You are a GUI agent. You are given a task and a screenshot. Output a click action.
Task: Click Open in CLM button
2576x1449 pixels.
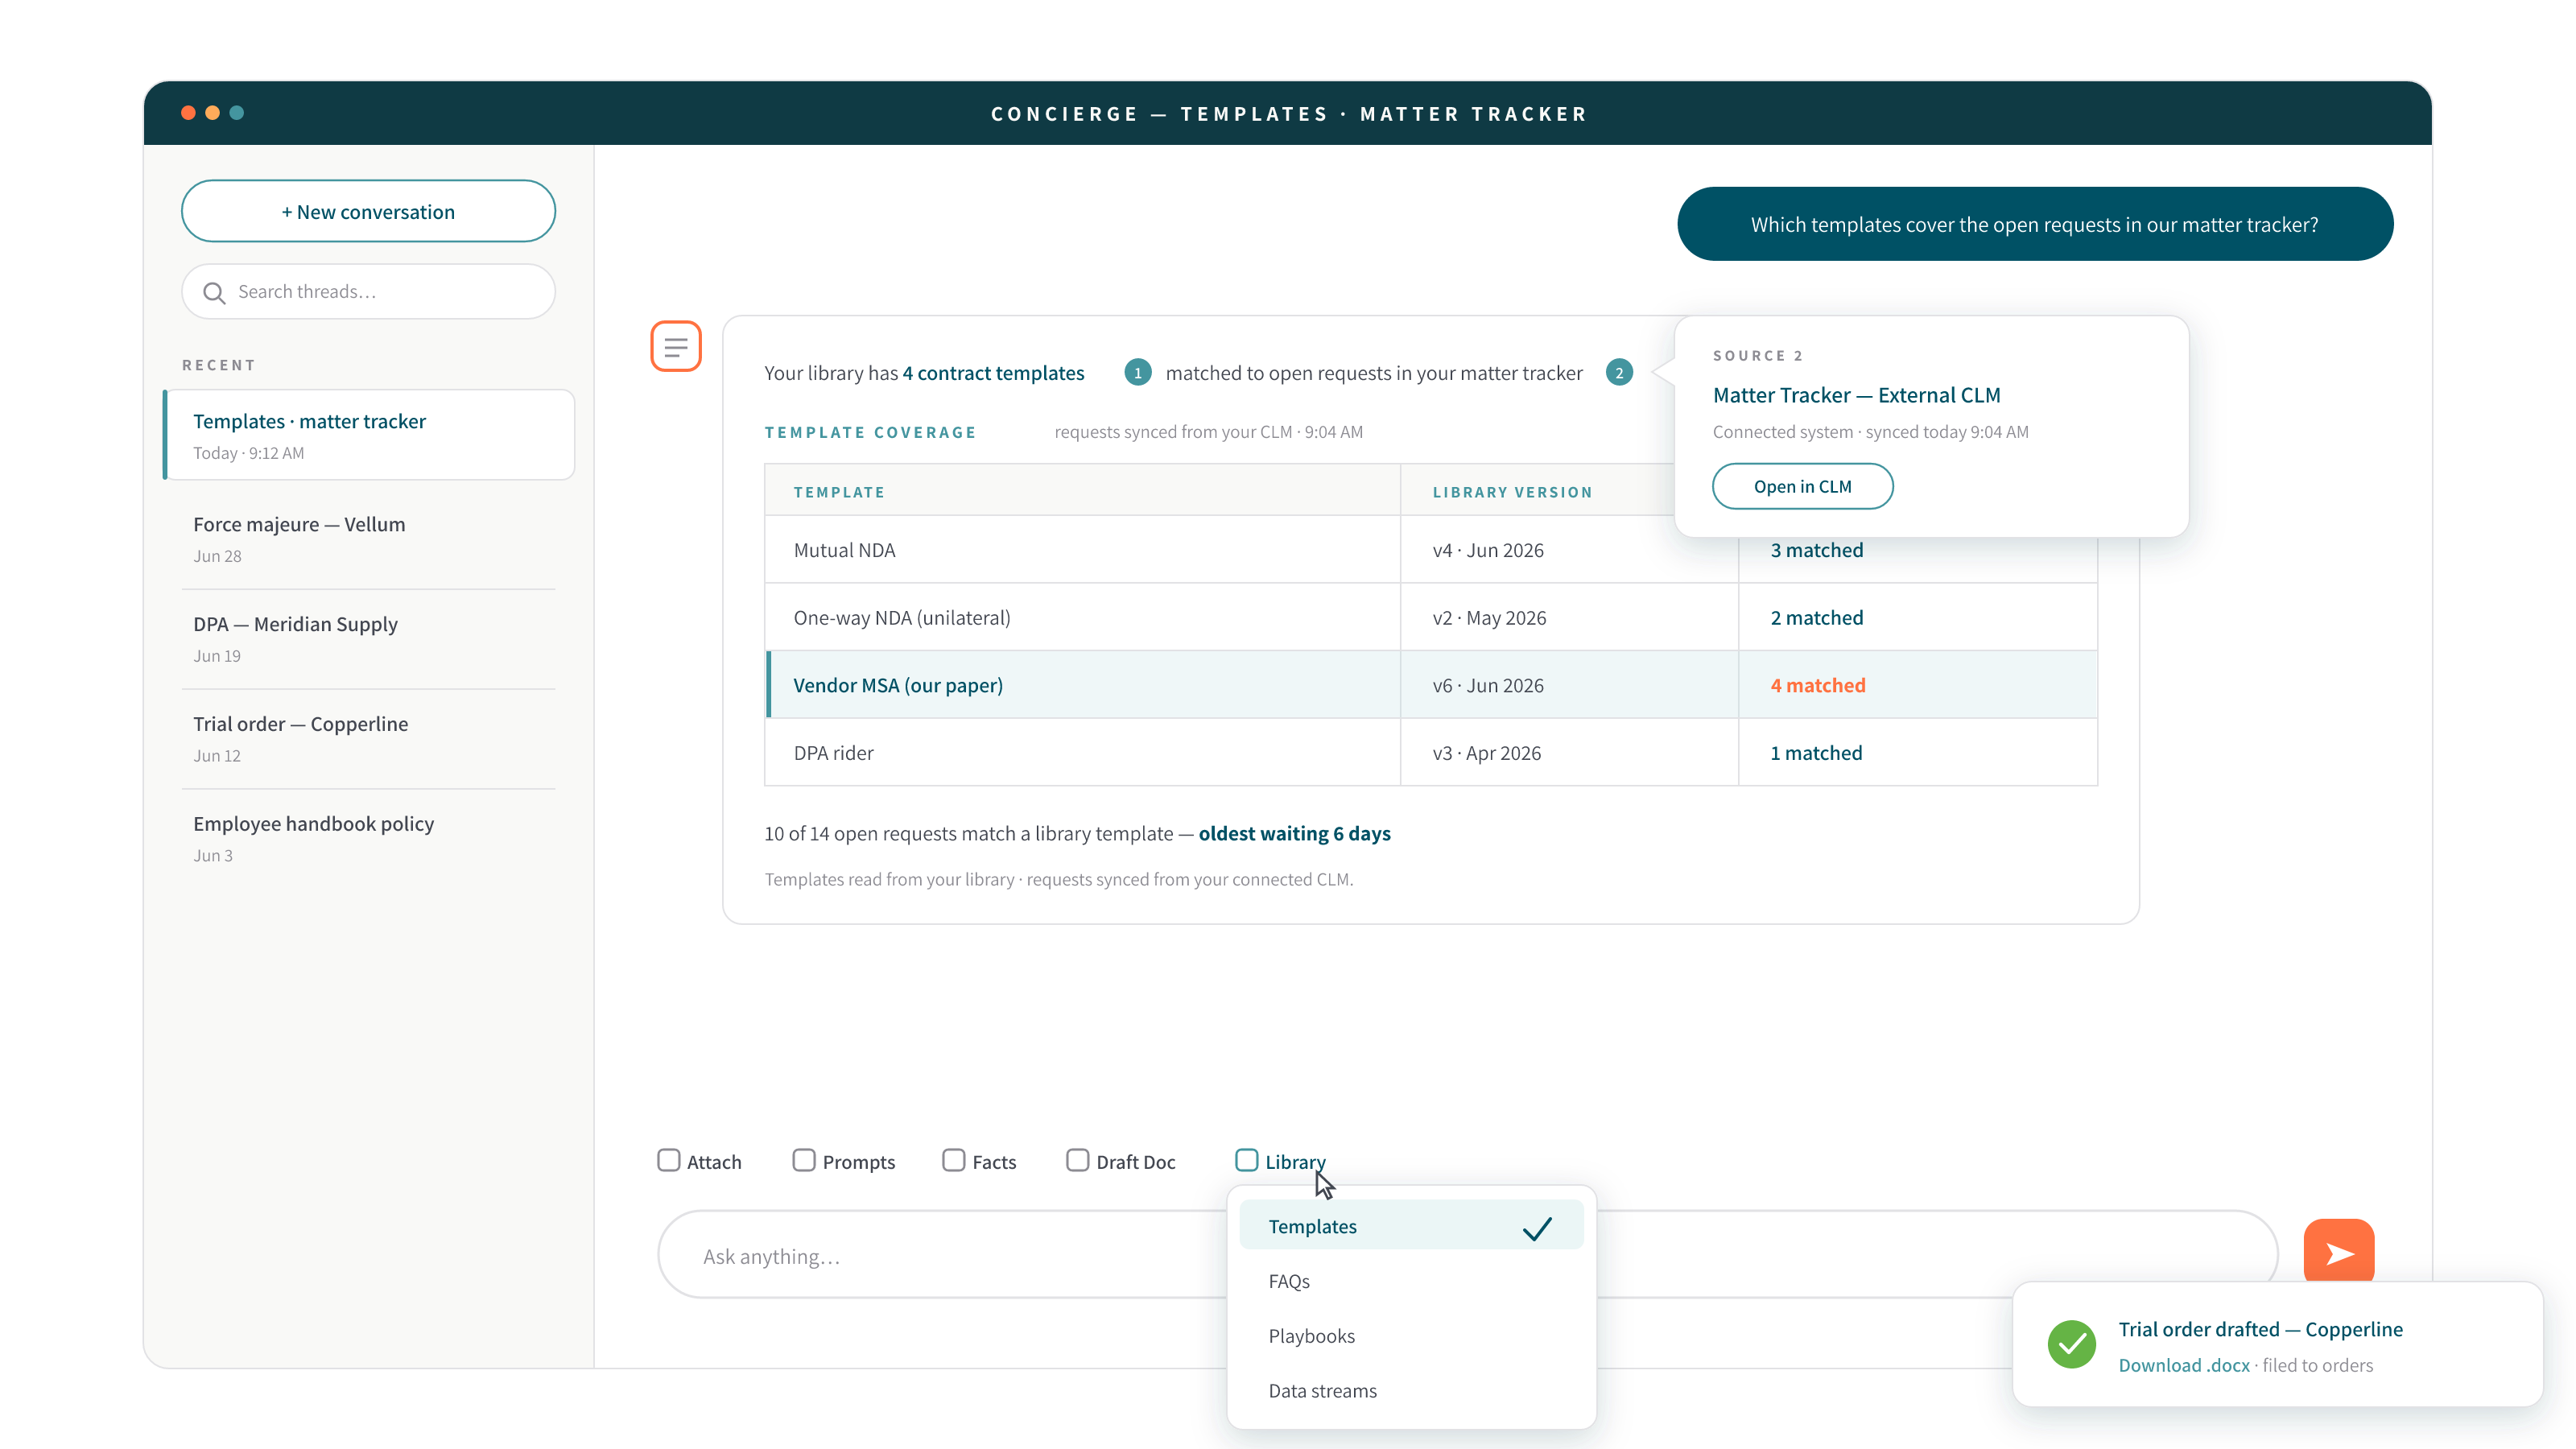tap(1802, 486)
